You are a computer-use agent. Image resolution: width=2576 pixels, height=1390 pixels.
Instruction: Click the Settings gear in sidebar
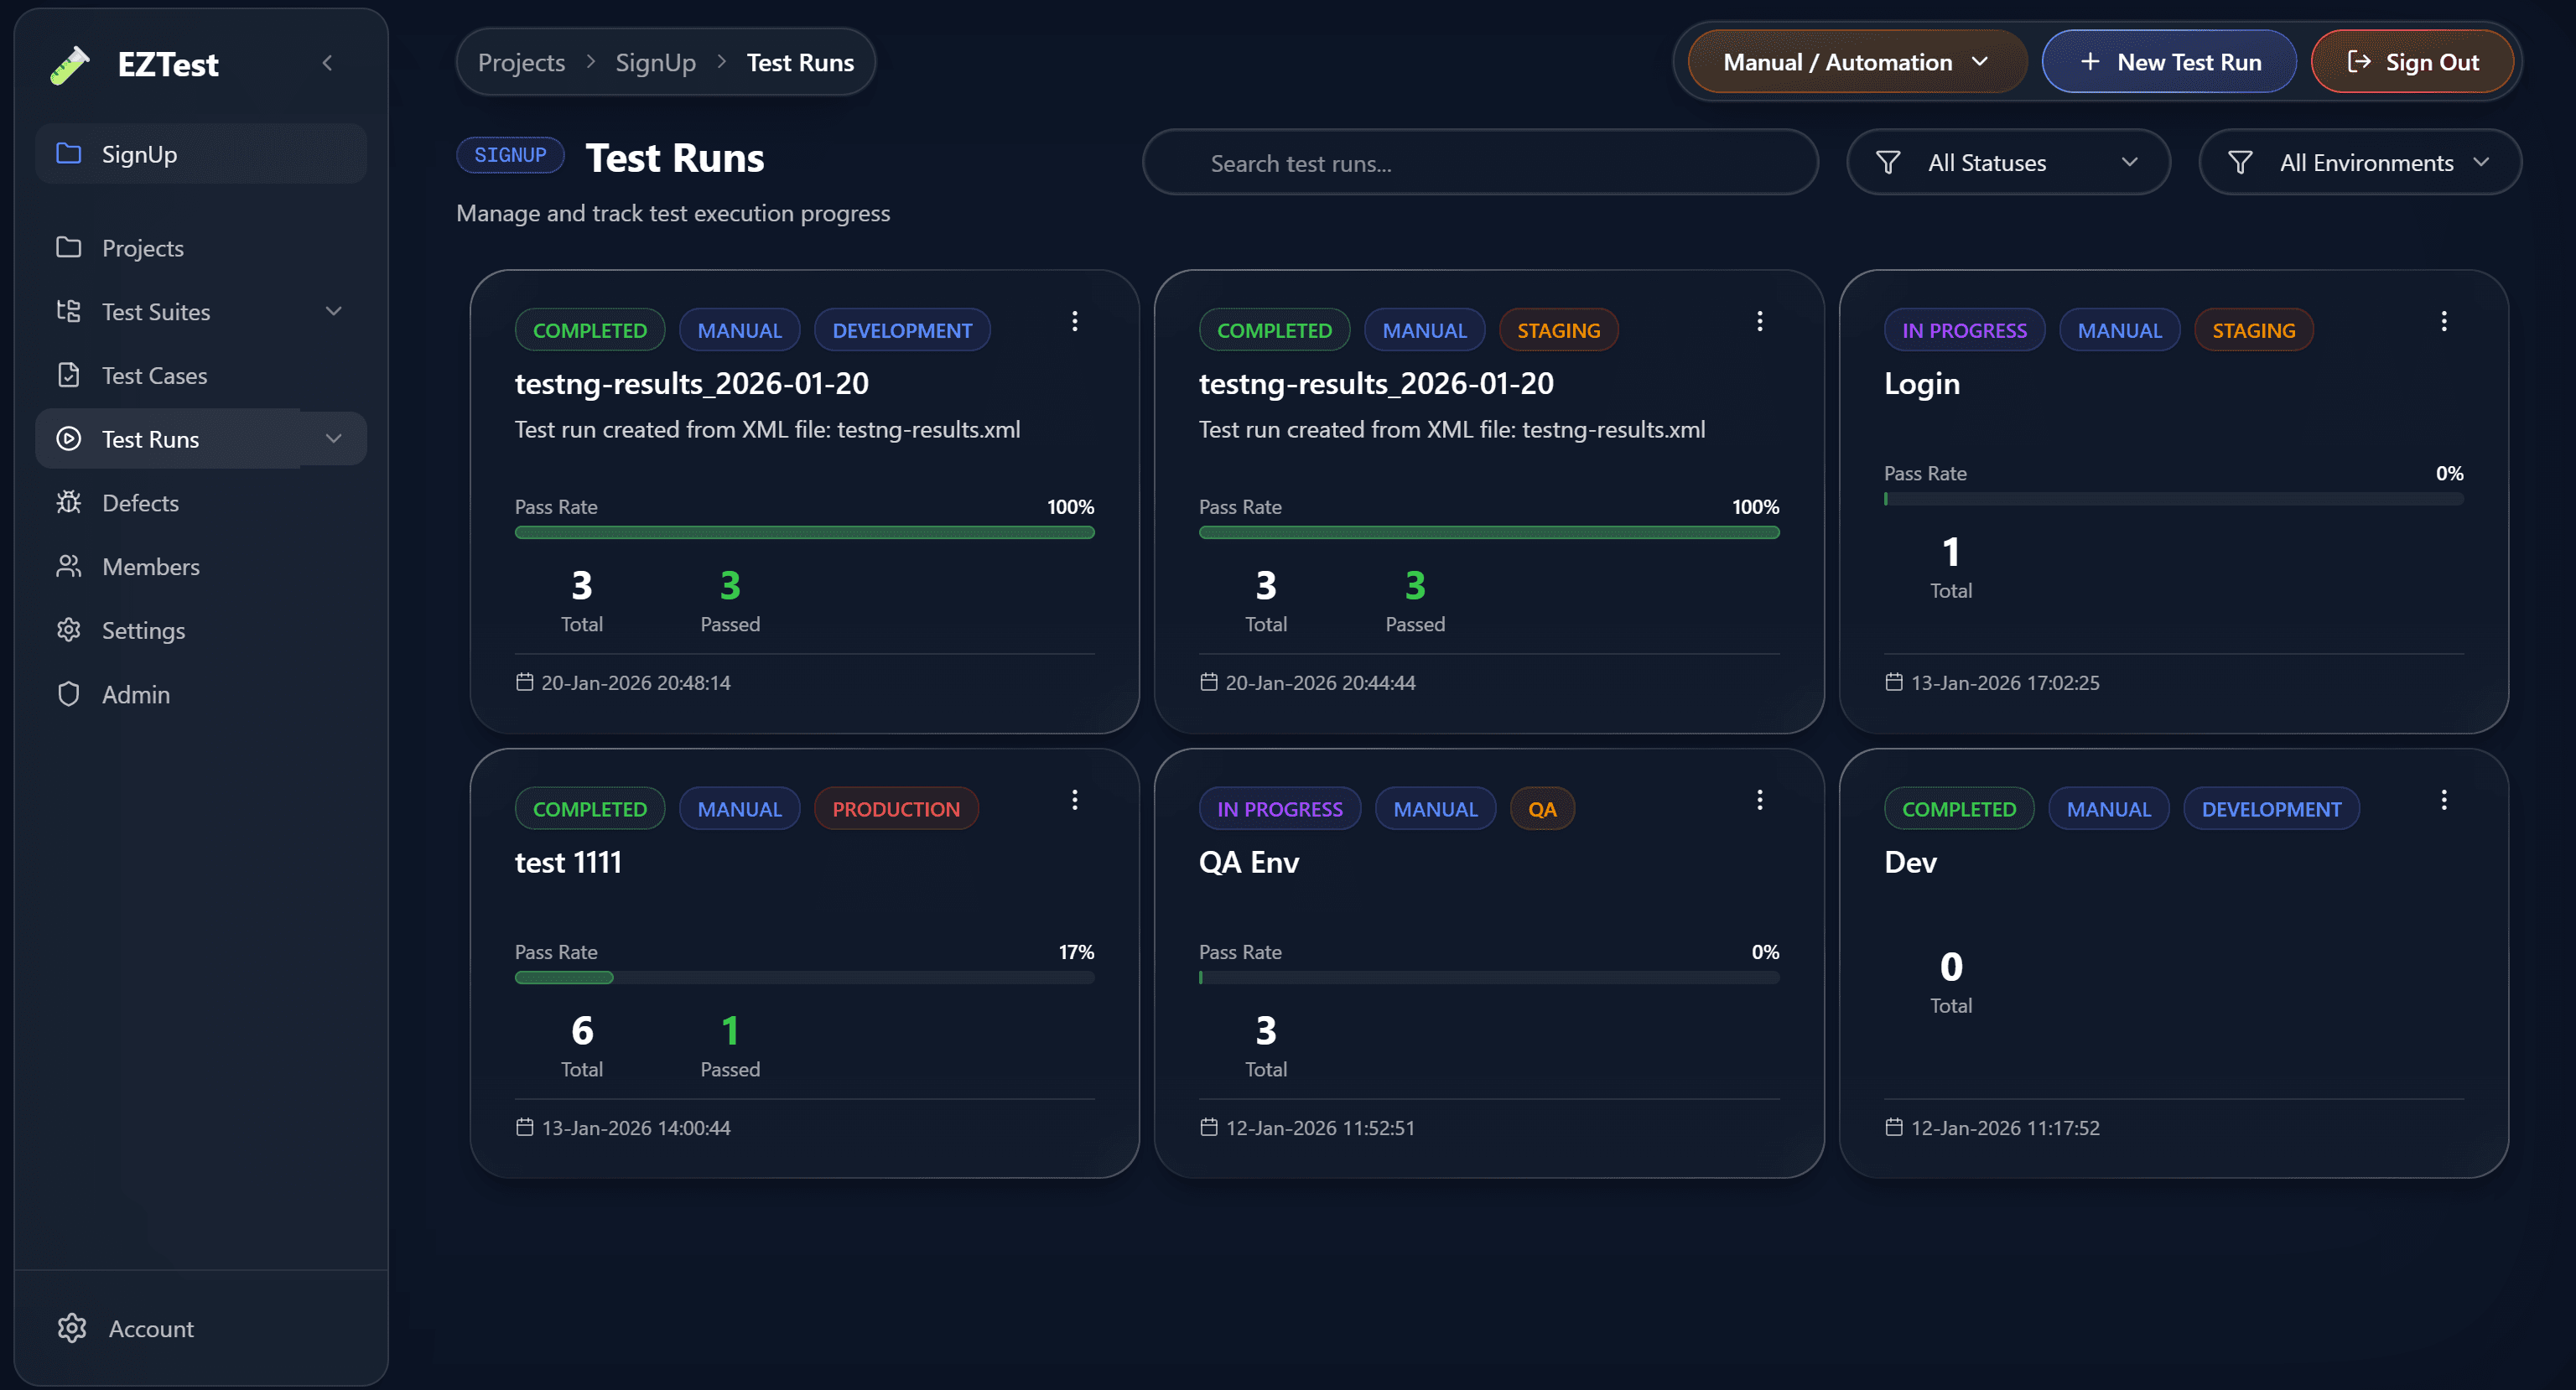click(68, 630)
